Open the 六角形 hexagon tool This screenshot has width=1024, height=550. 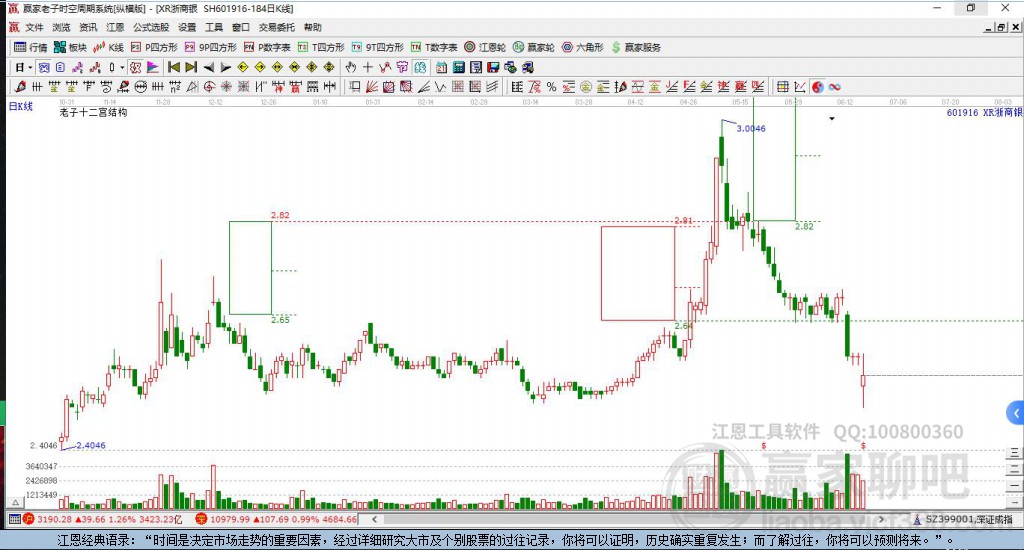pos(583,47)
